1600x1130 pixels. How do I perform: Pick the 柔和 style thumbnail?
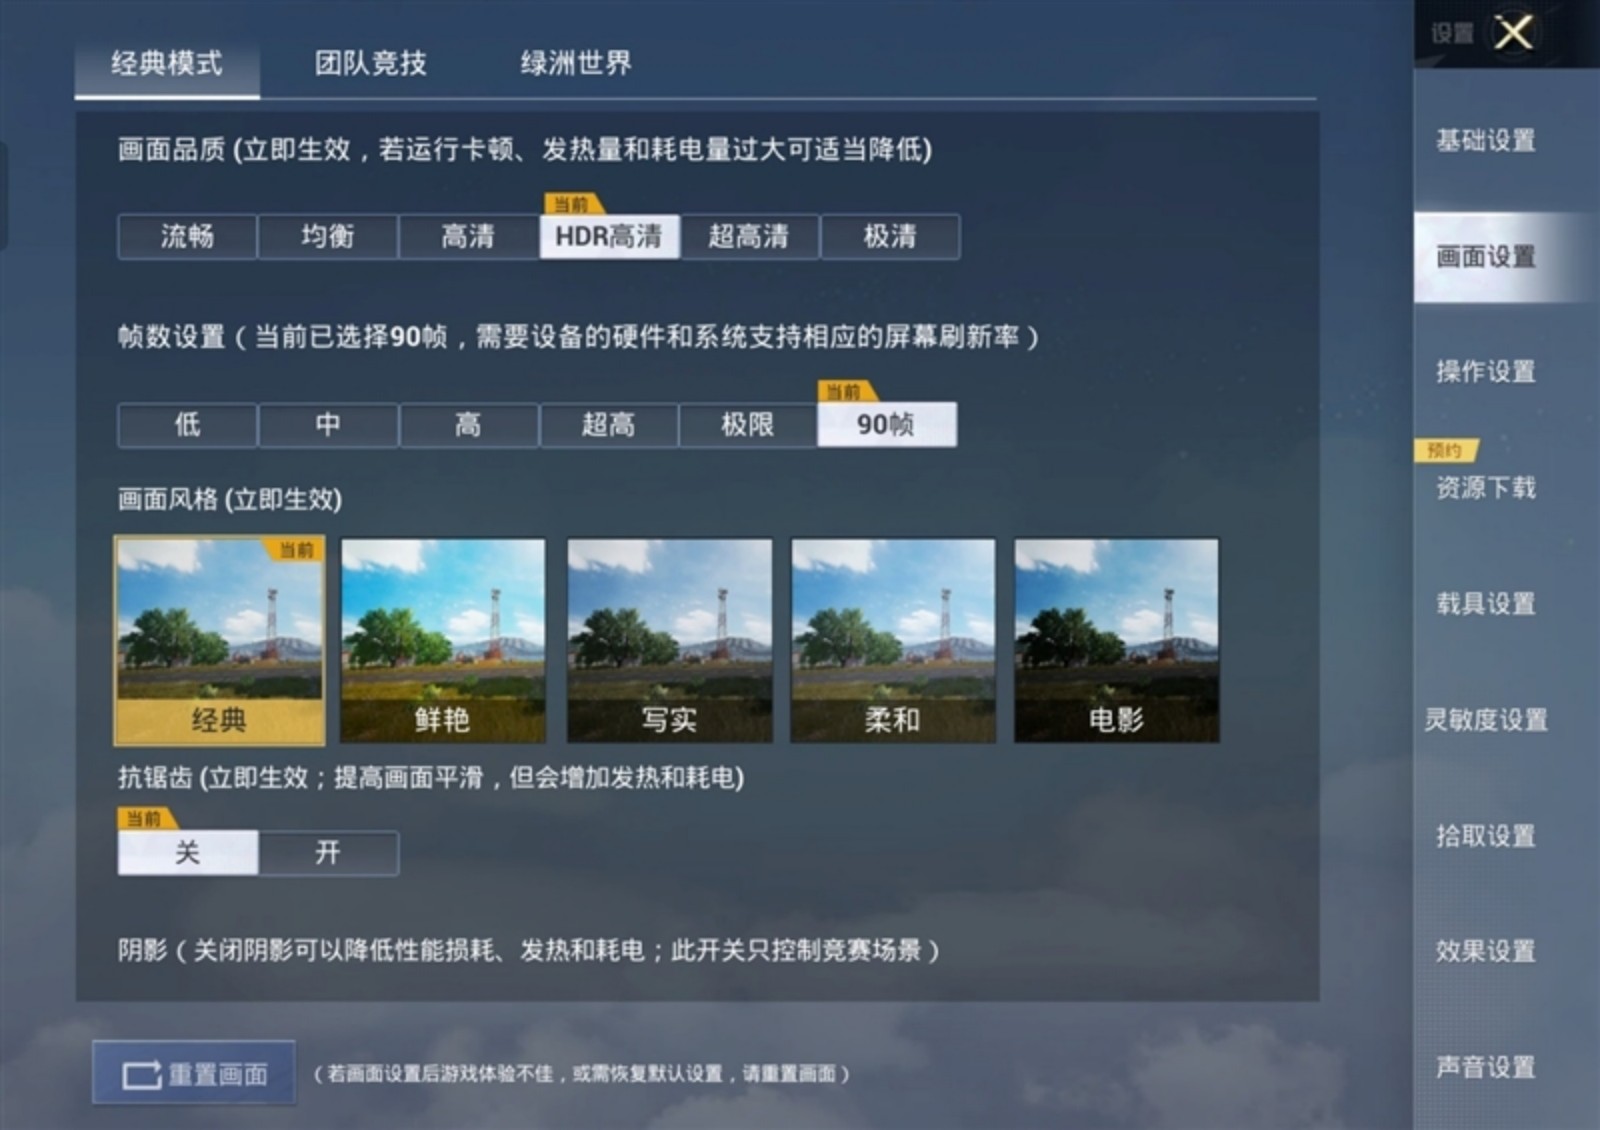[893, 641]
